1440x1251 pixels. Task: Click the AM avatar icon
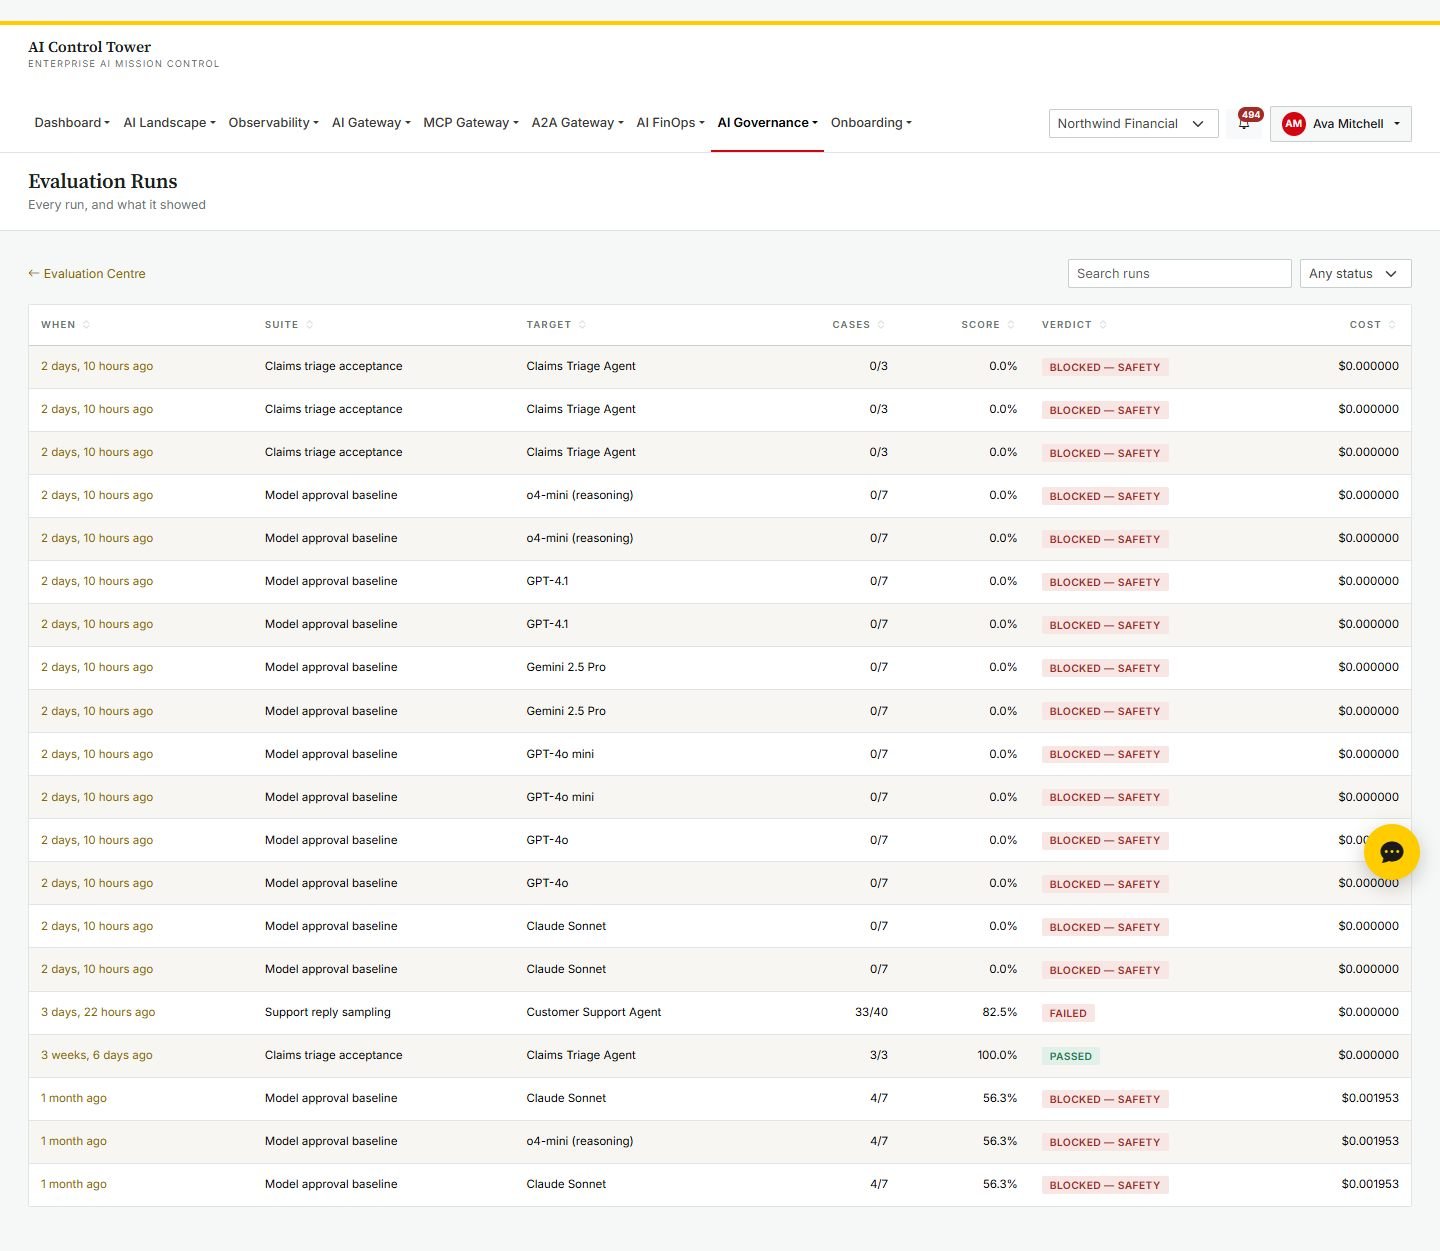(x=1294, y=124)
